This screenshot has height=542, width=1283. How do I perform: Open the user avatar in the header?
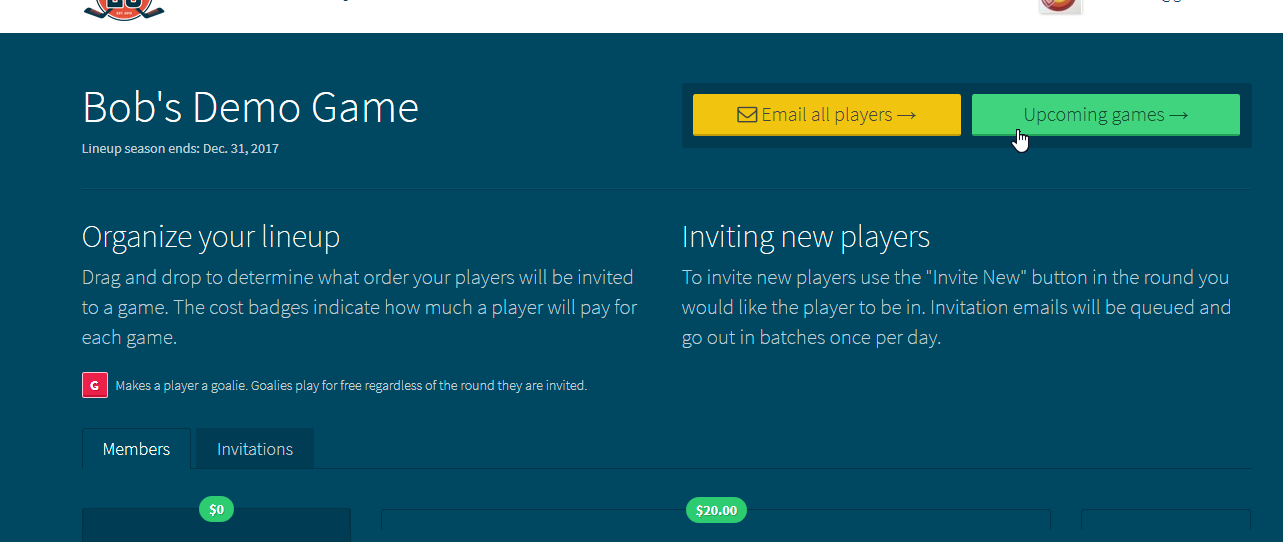point(1059,6)
